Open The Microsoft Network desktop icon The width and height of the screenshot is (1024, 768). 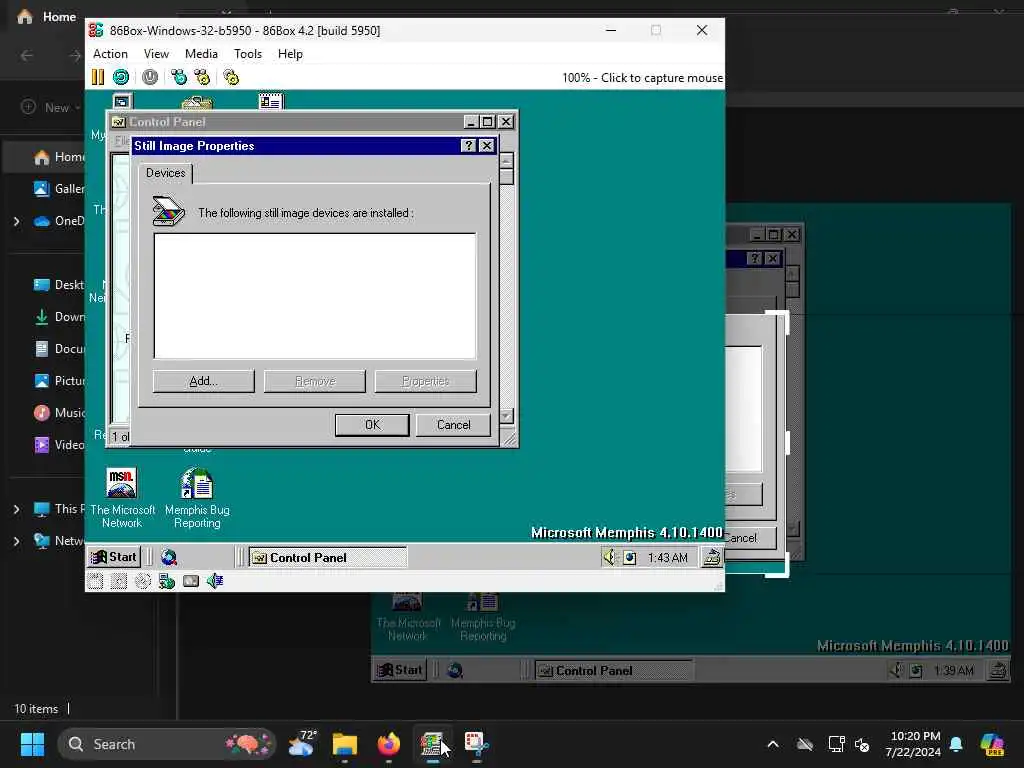click(x=122, y=498)
